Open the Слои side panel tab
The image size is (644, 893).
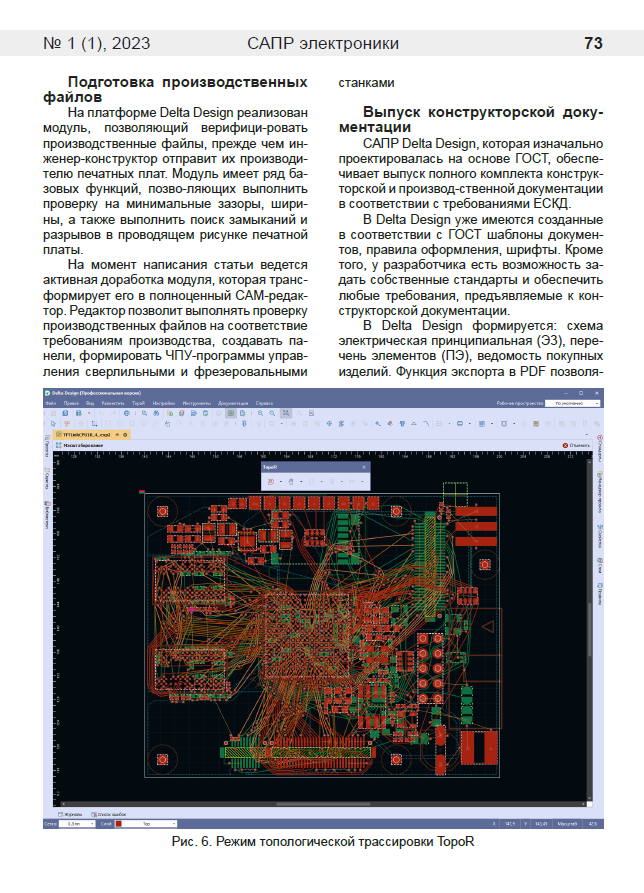coord(600,566)
